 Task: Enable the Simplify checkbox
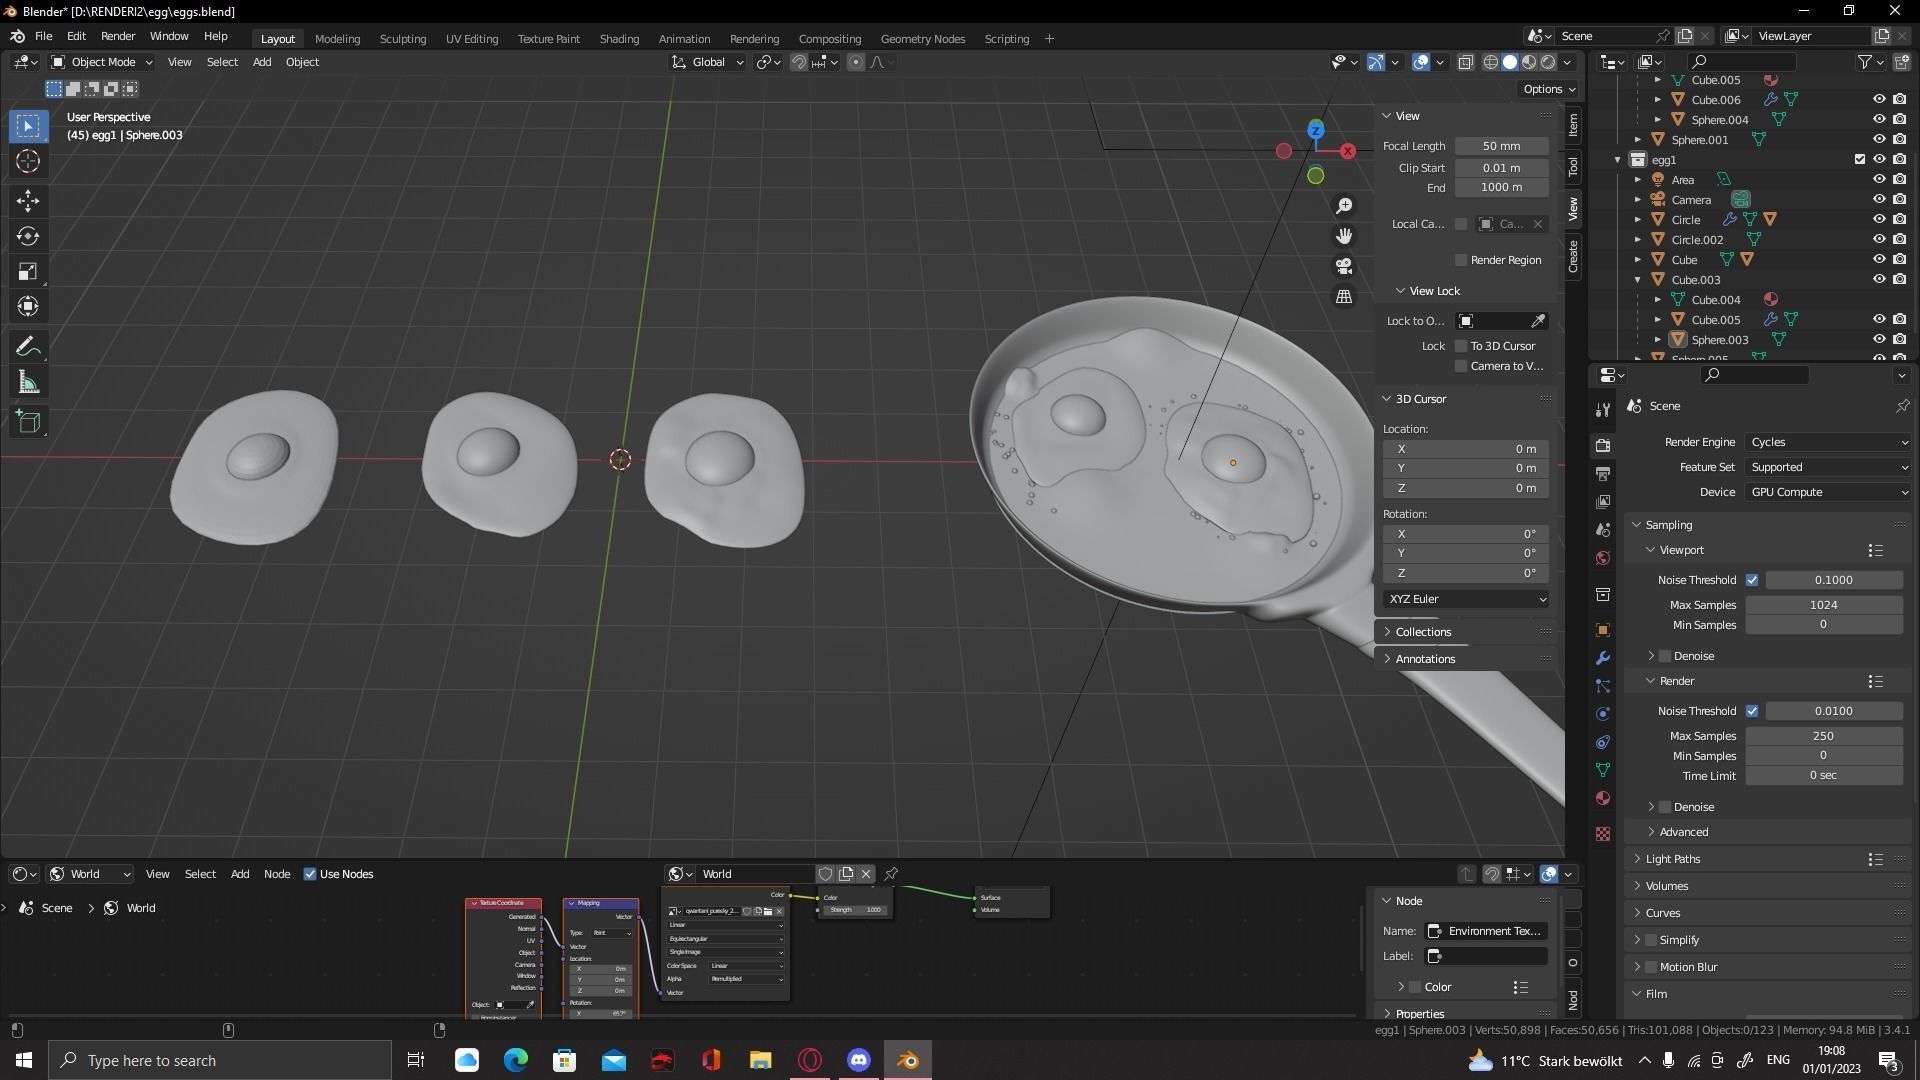tap(1651, 940)
